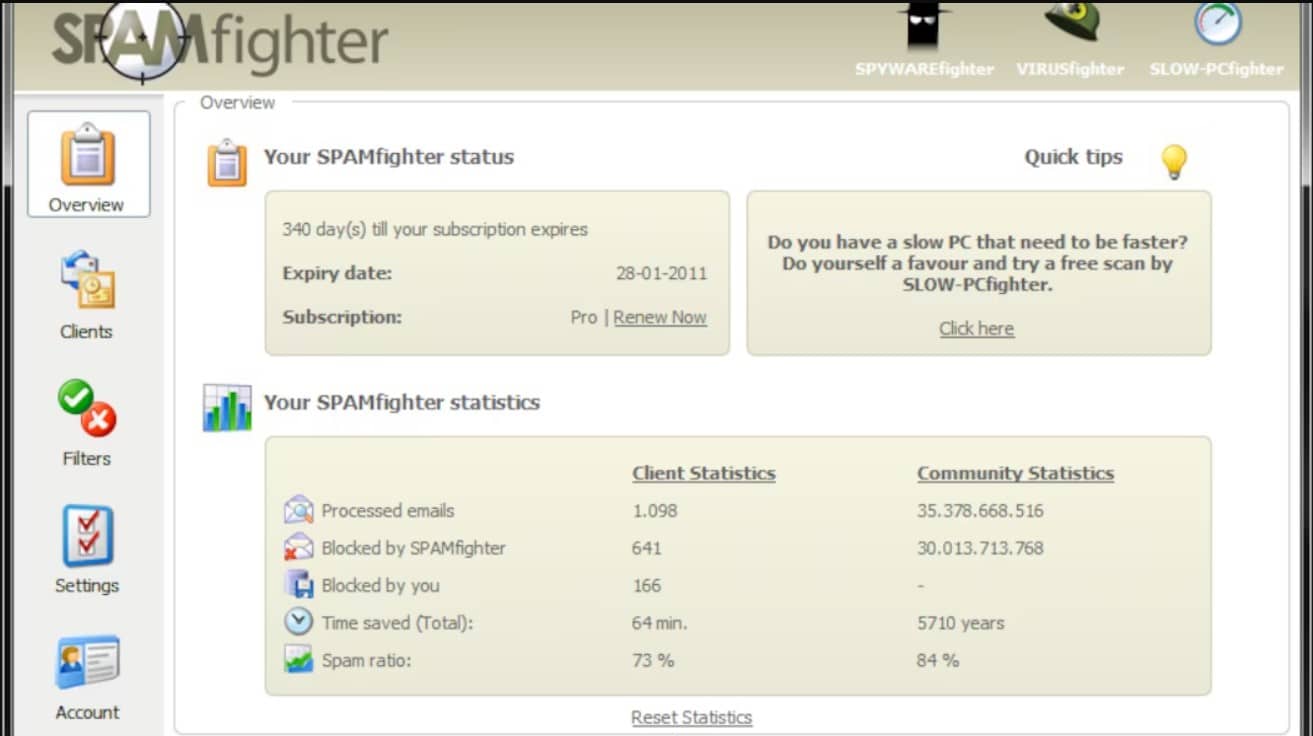The width and height of the screenshot is (1313, 736).
Task: Click the 'Your SPAMfighter statistics' heading
Action: point(402,402)
